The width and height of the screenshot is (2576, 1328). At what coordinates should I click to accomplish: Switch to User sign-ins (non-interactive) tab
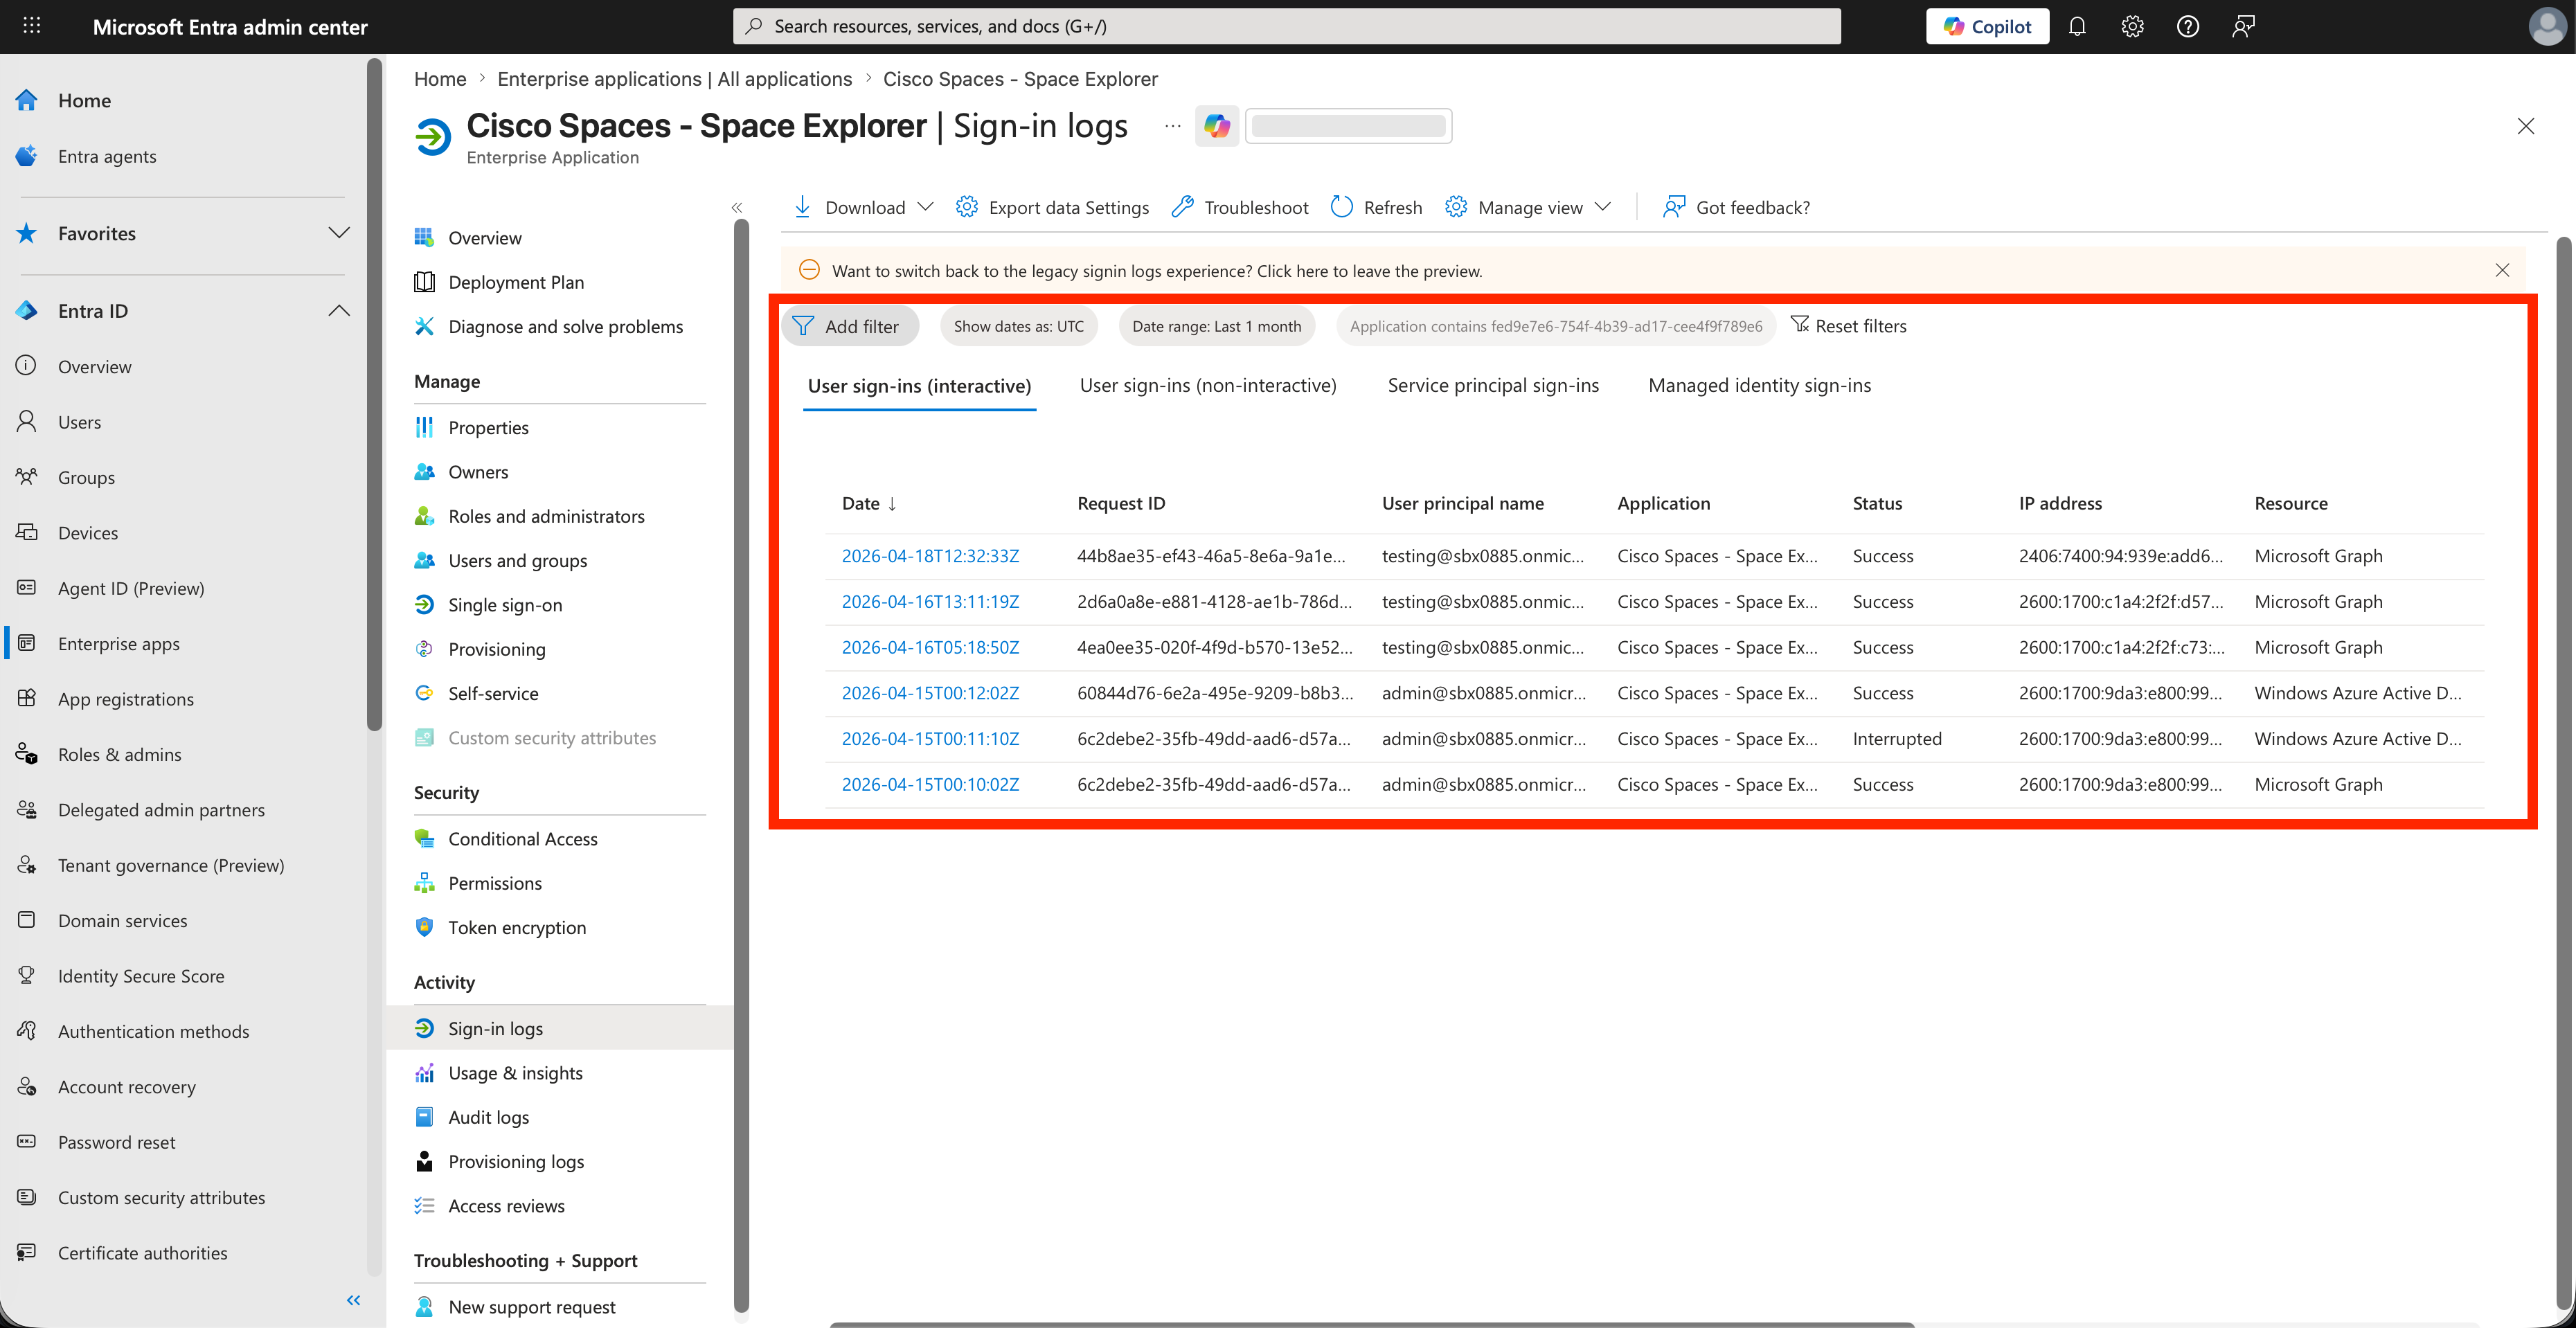(x=1207, y=385)
